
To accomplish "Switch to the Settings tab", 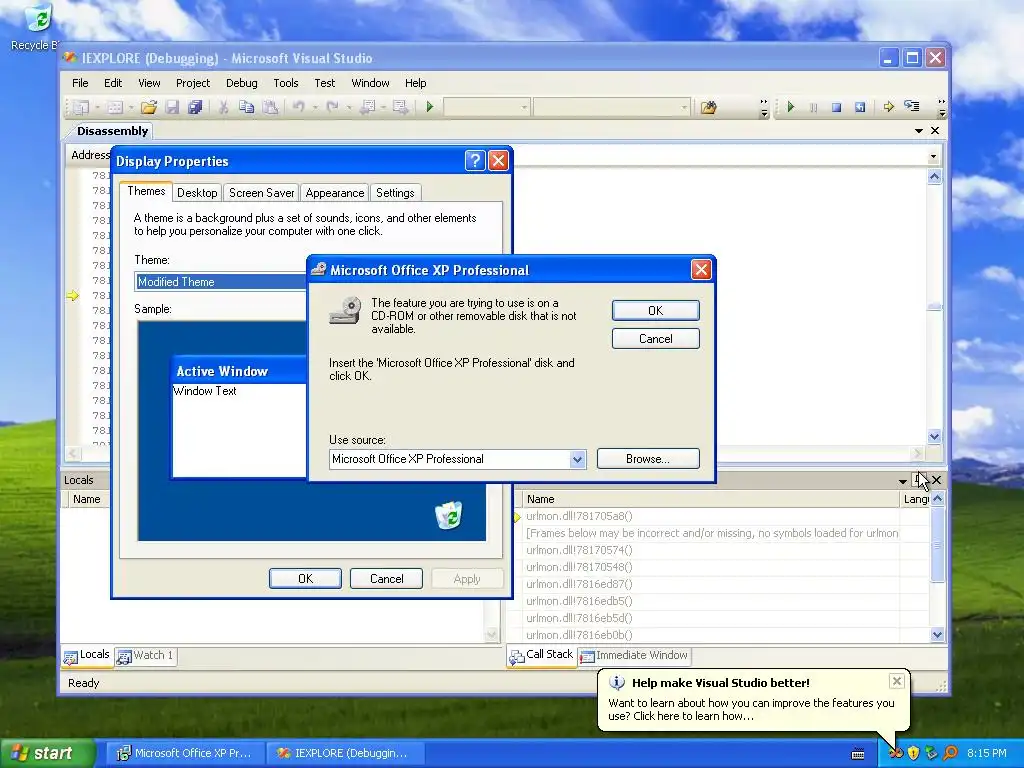I will click(x=394, y=193).
